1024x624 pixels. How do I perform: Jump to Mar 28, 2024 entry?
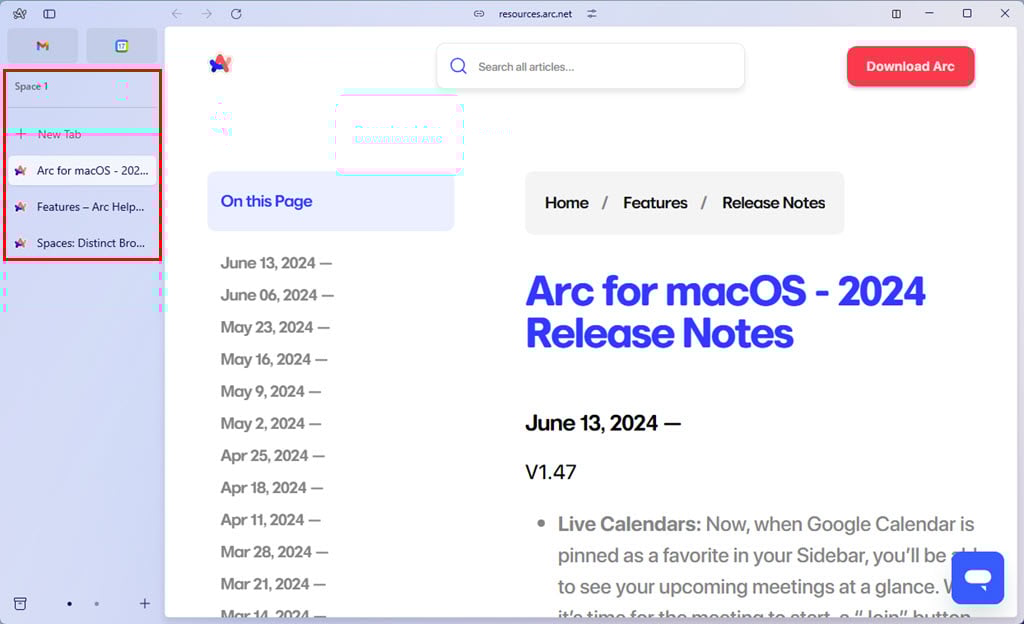(274, 552)
